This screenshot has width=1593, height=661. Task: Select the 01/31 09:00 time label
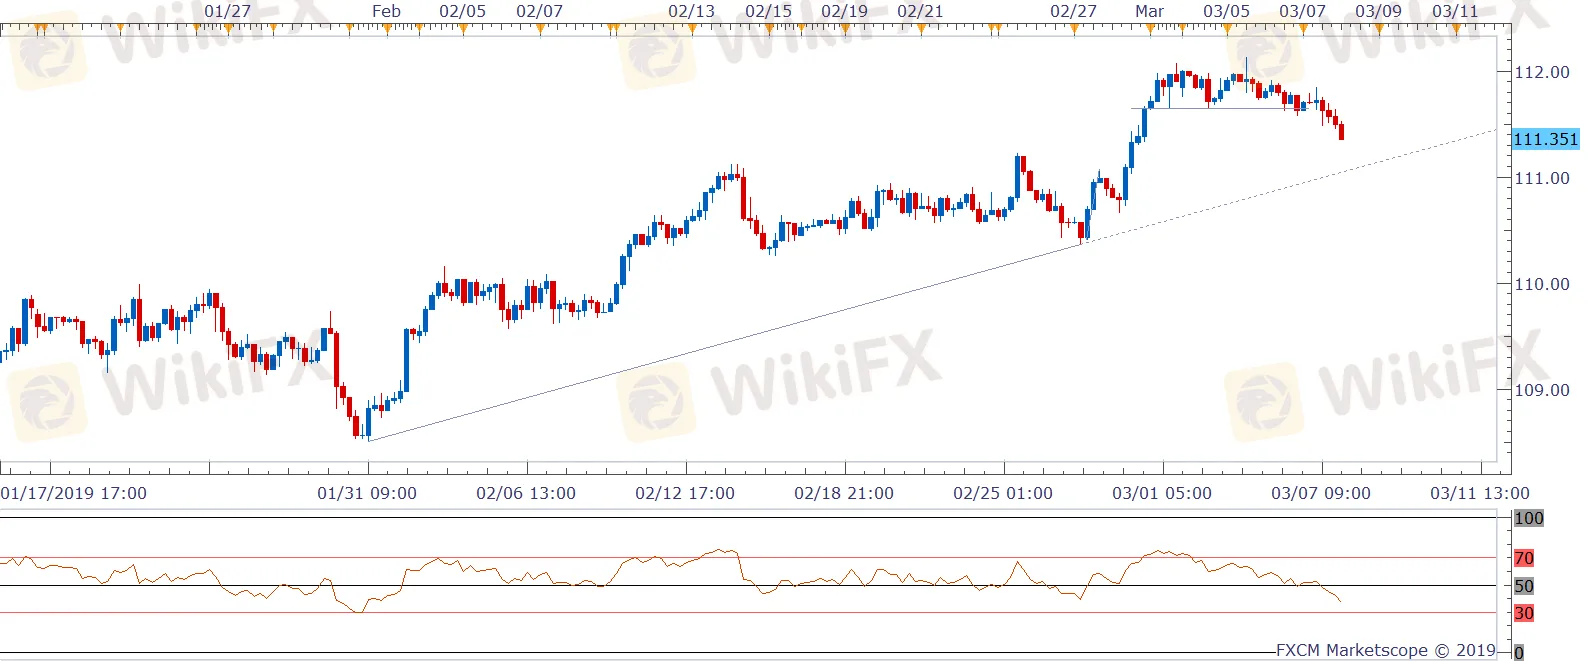click(x=367, y=493)
